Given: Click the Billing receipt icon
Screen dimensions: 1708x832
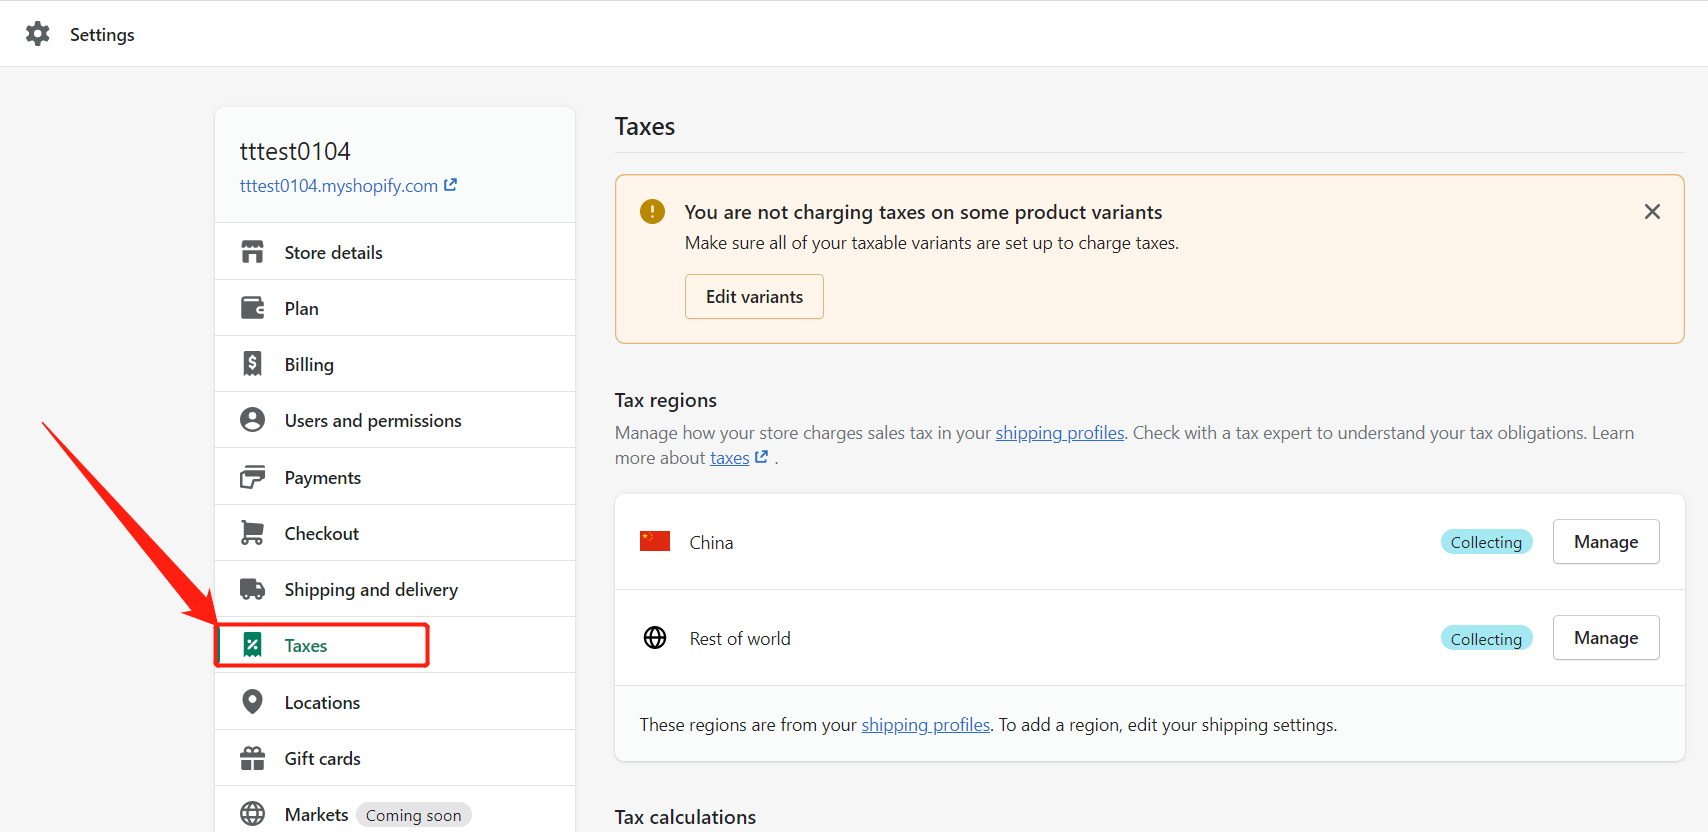Looking at the screenshot, I should [253, 364].
